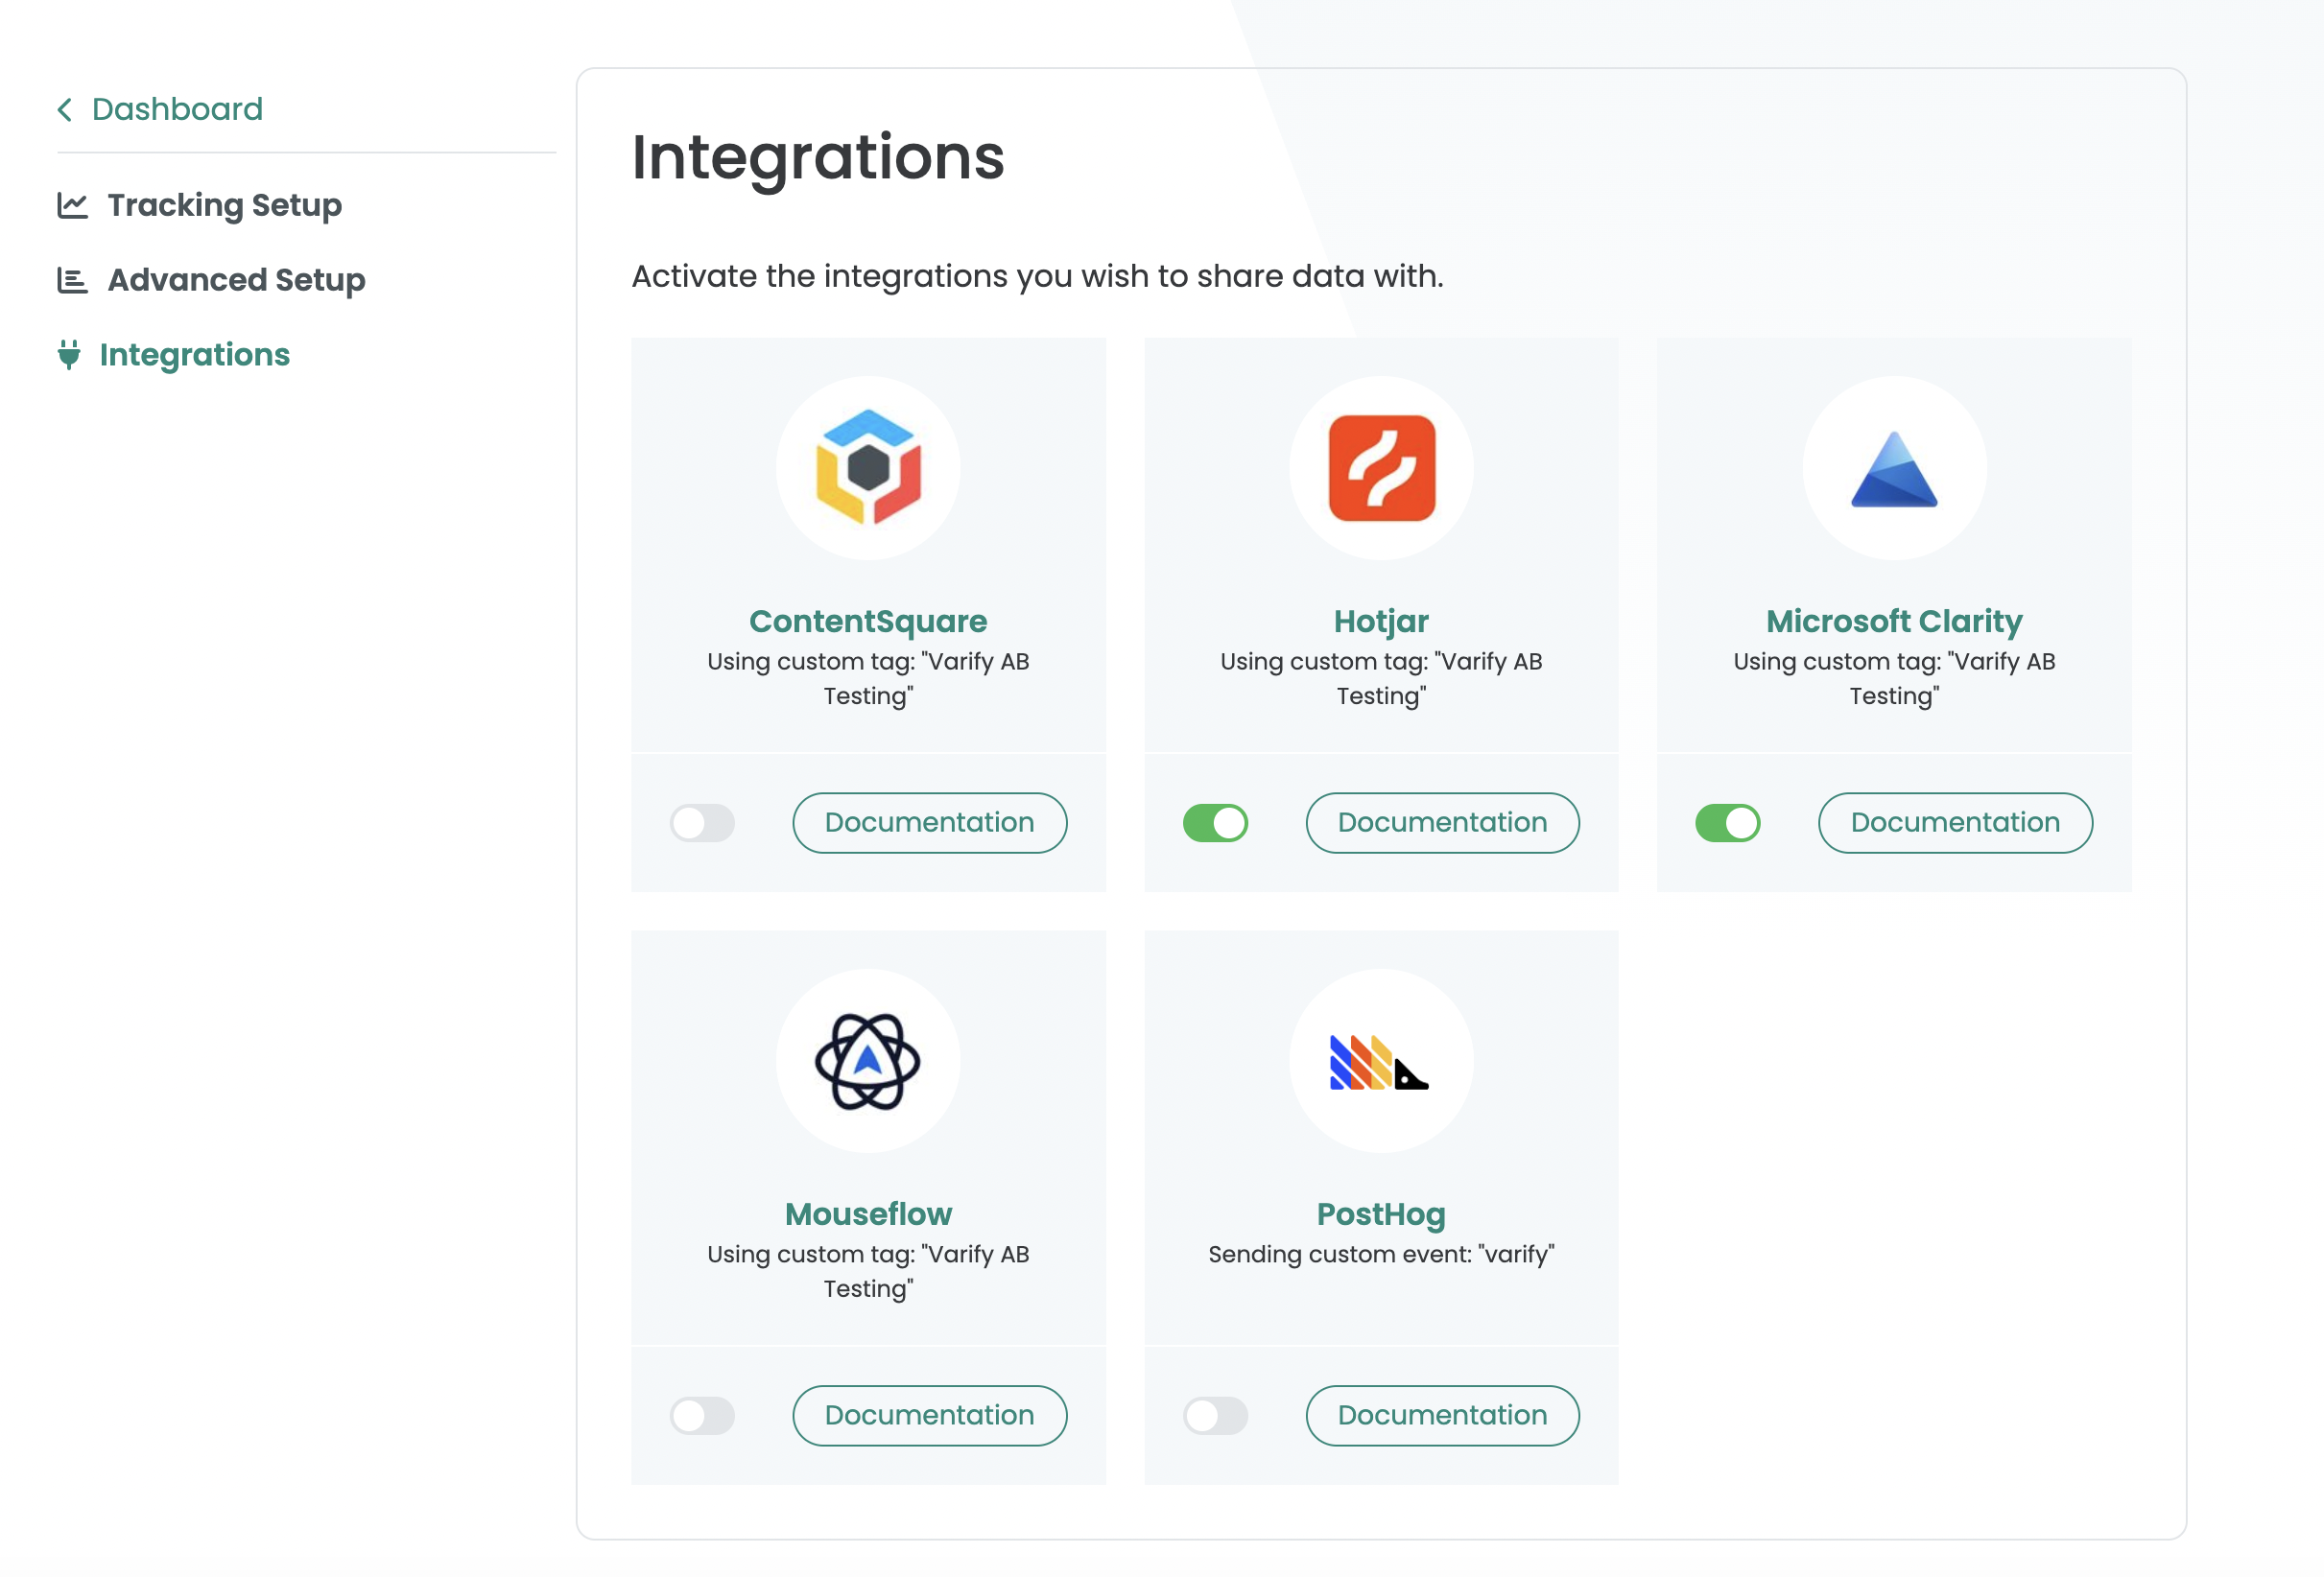This screenshot has width=2324, height=1577.
Task: Go to the Advanced Setup menu item
Action: coord(236,280)
